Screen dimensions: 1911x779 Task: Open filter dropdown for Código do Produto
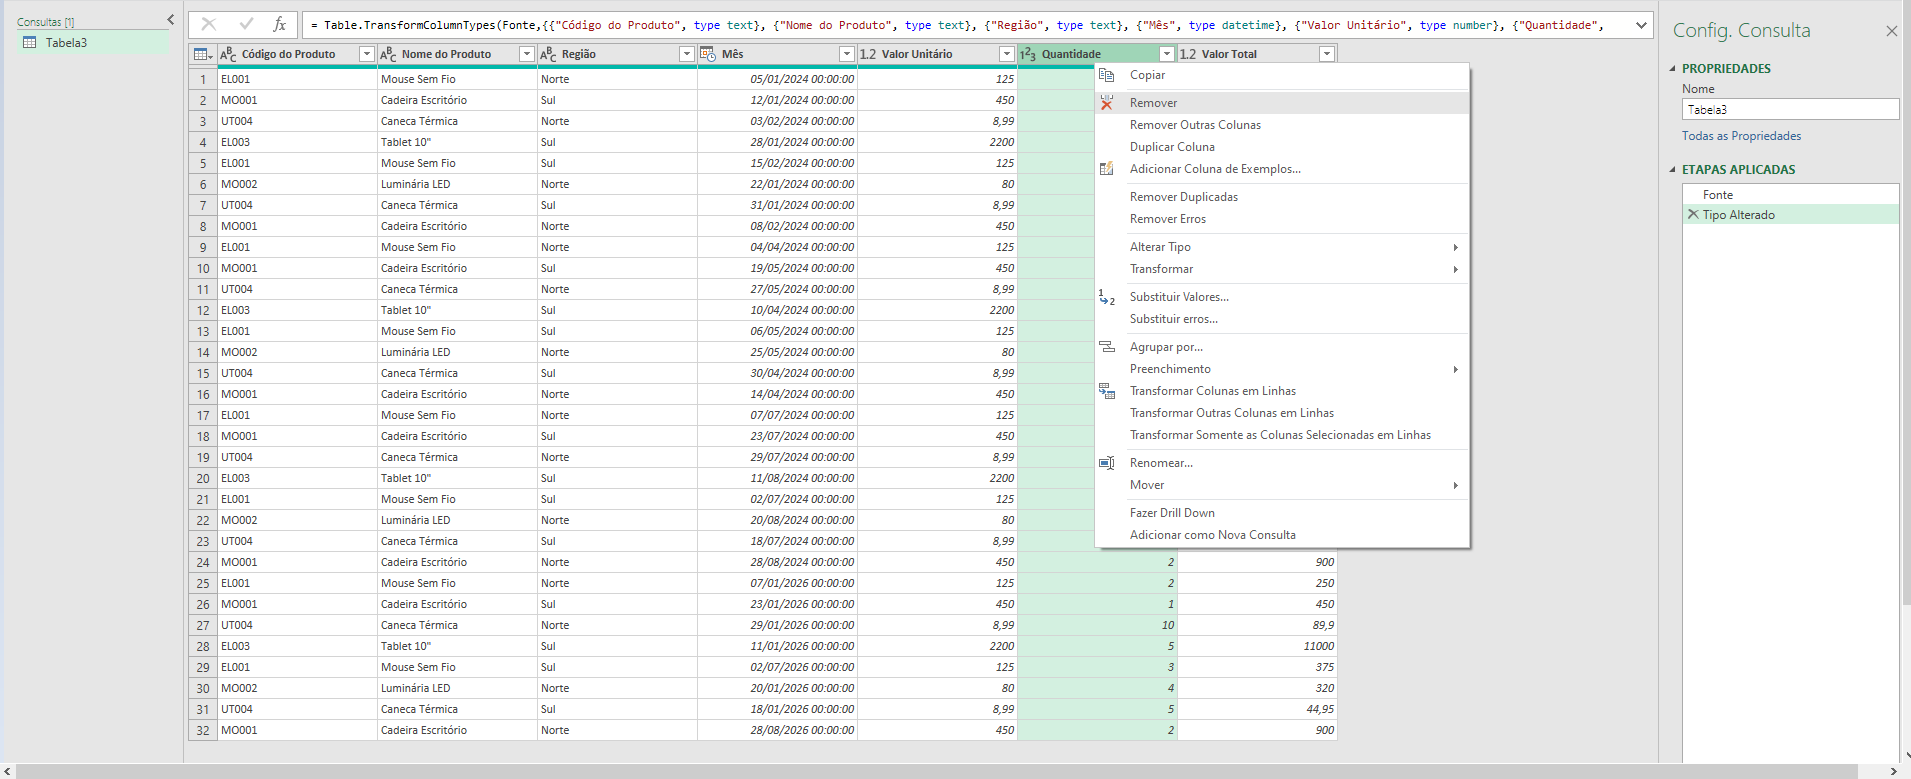point(367,54)
